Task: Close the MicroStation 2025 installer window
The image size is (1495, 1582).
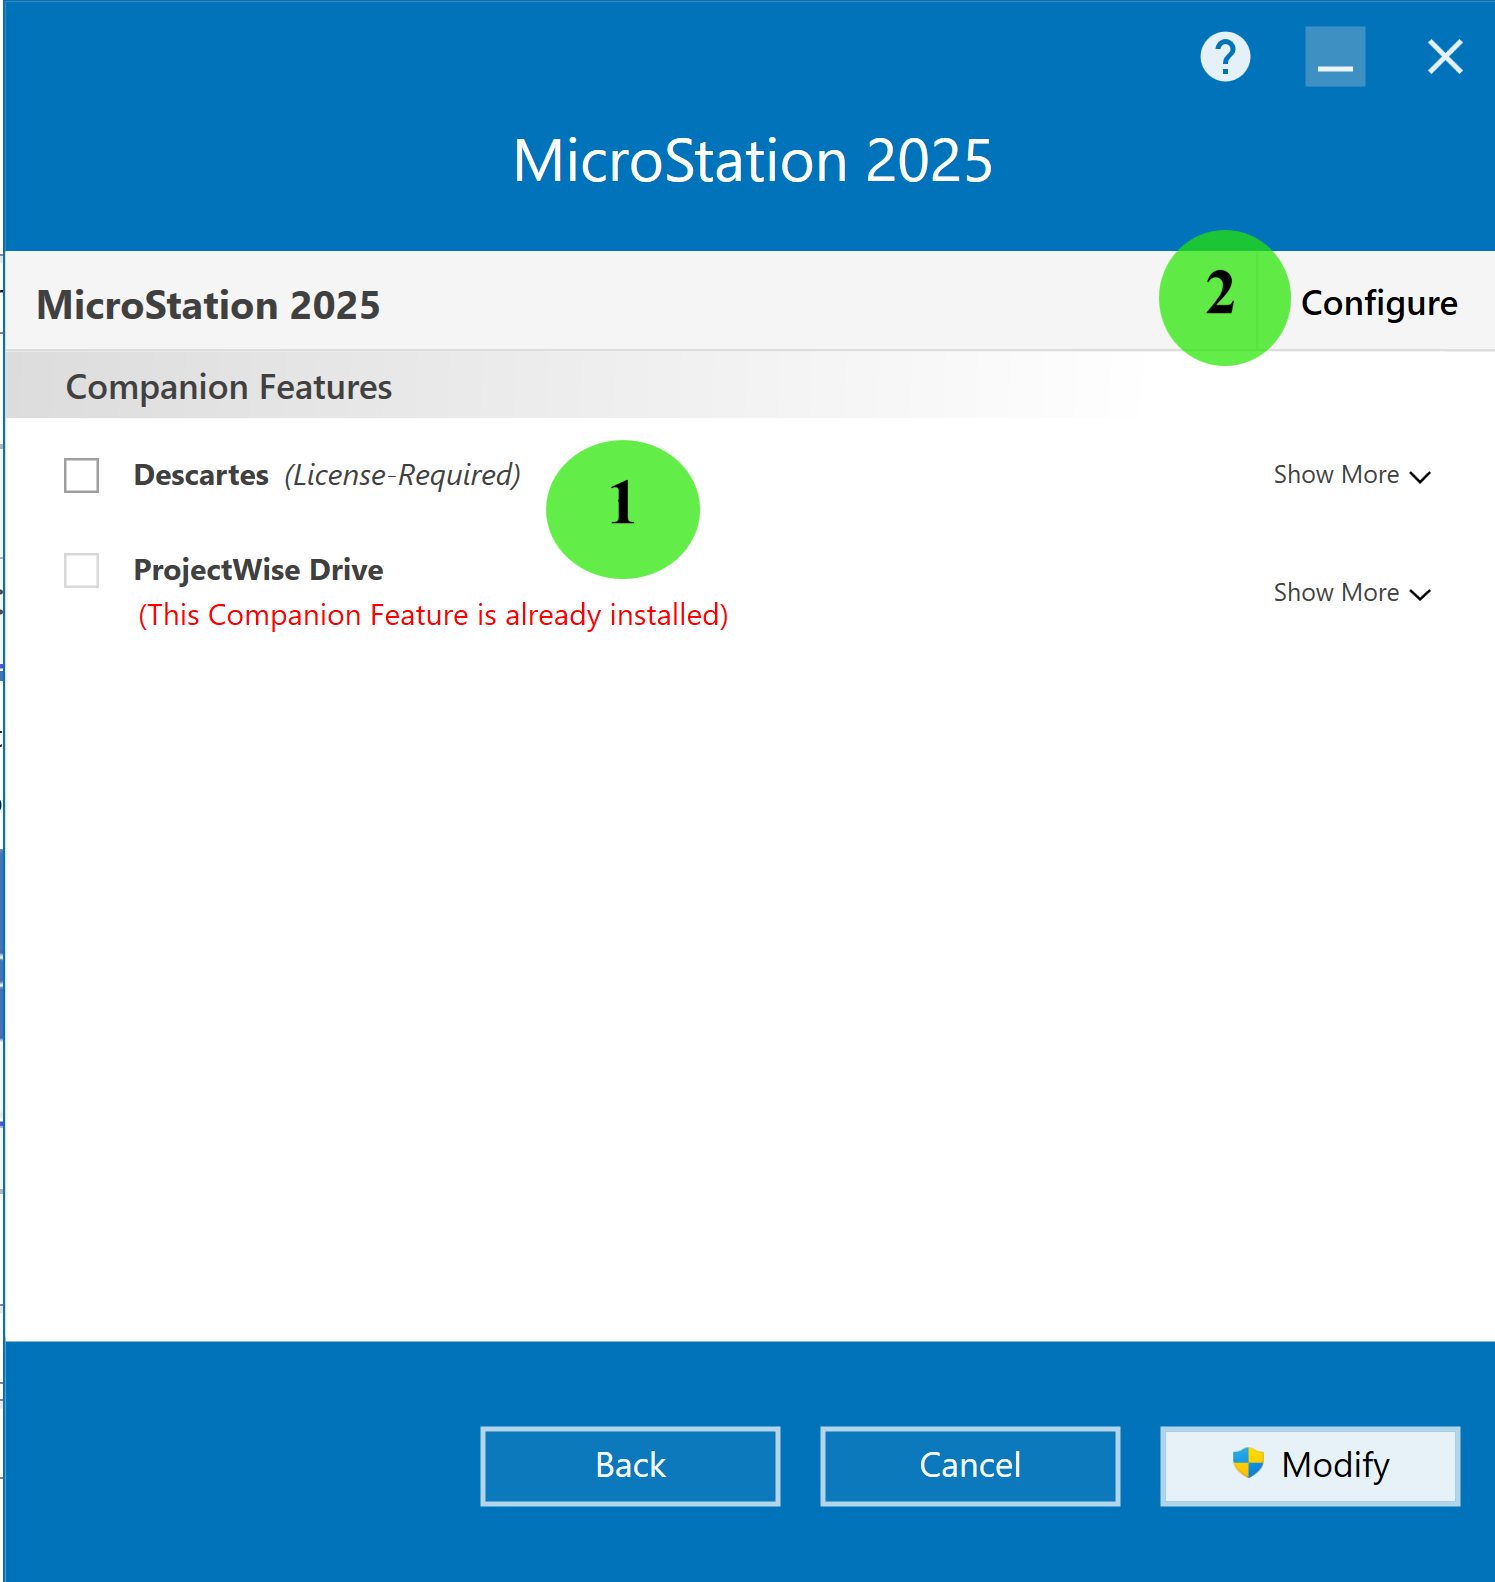Action: tap(1445, 57)
